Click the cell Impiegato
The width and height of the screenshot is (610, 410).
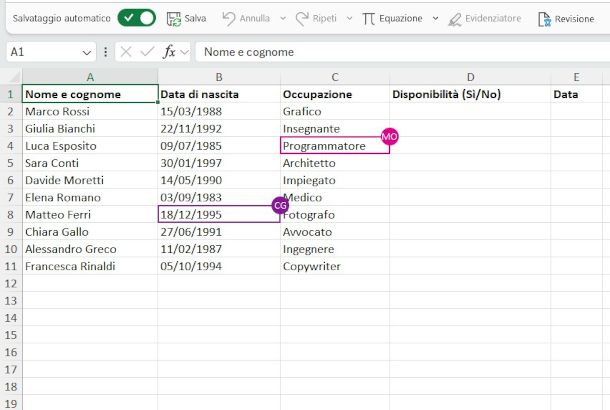pos(335,180)
